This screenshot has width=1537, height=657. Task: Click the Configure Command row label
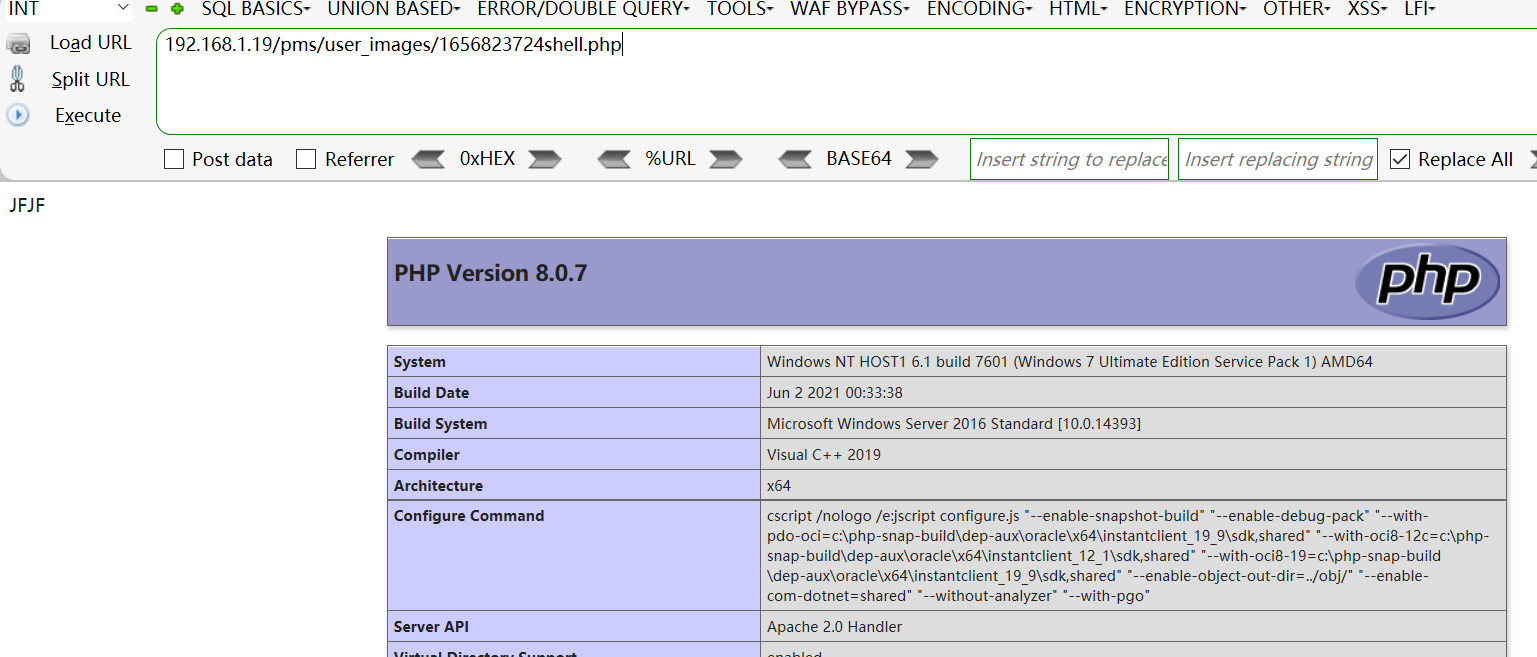click(469, 516)
